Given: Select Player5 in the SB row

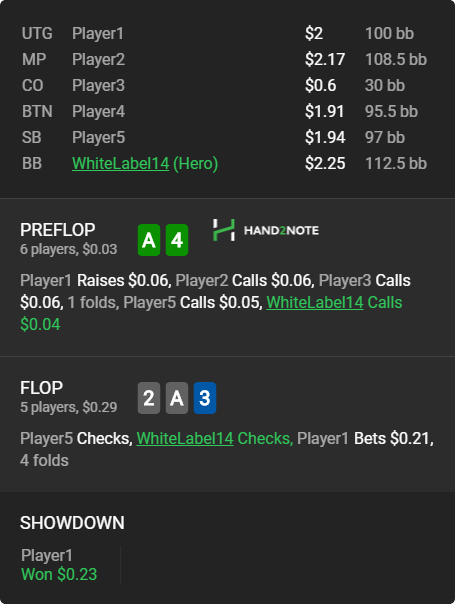Looking at the screenshot, I should pyautogui.click(x=98, y=138).
